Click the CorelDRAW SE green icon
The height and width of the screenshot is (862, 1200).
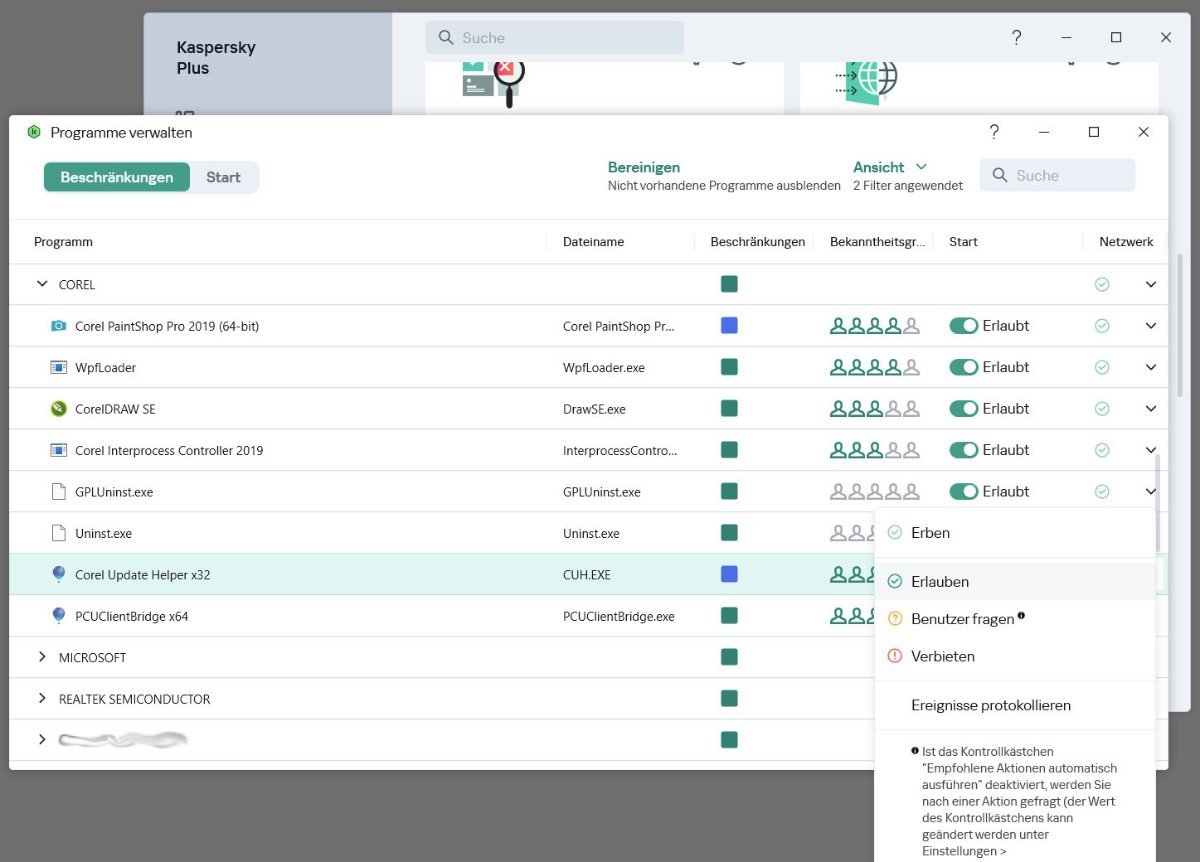tap(58, 409)
